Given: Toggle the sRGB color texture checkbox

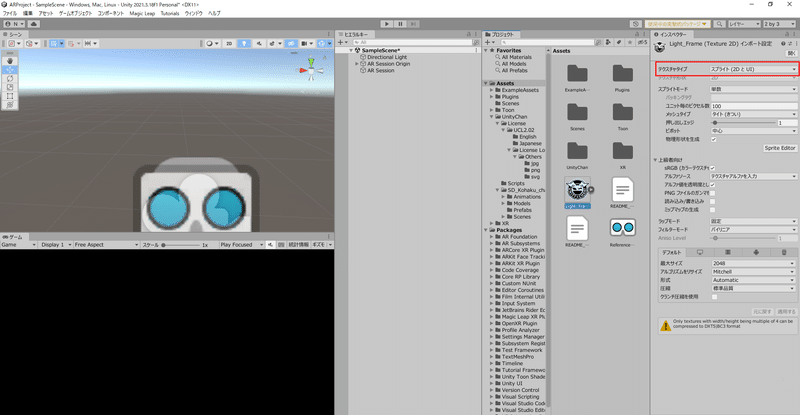Looking at the screenshot, I should tap(713, 168).
